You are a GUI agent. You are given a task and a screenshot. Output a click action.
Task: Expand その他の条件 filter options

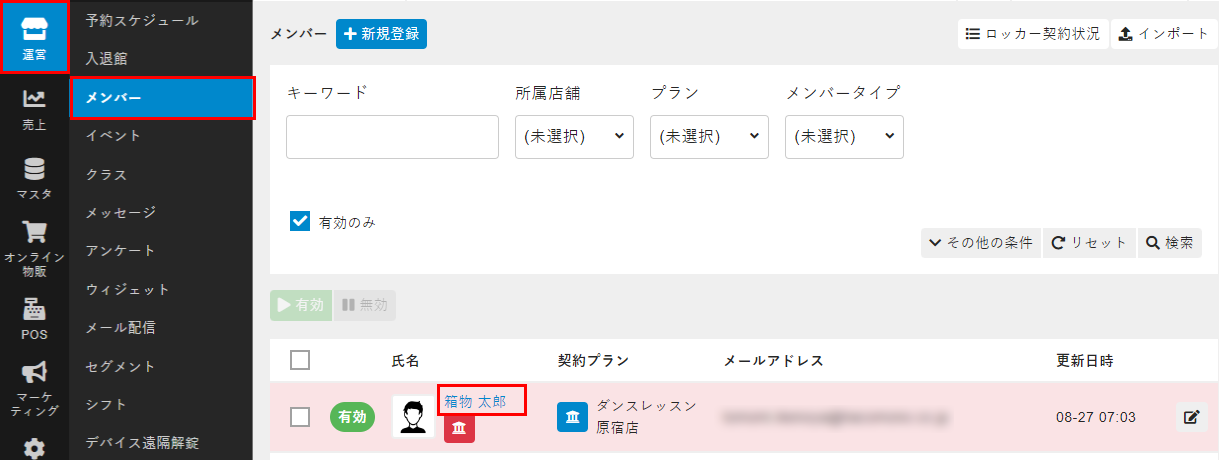980,243
